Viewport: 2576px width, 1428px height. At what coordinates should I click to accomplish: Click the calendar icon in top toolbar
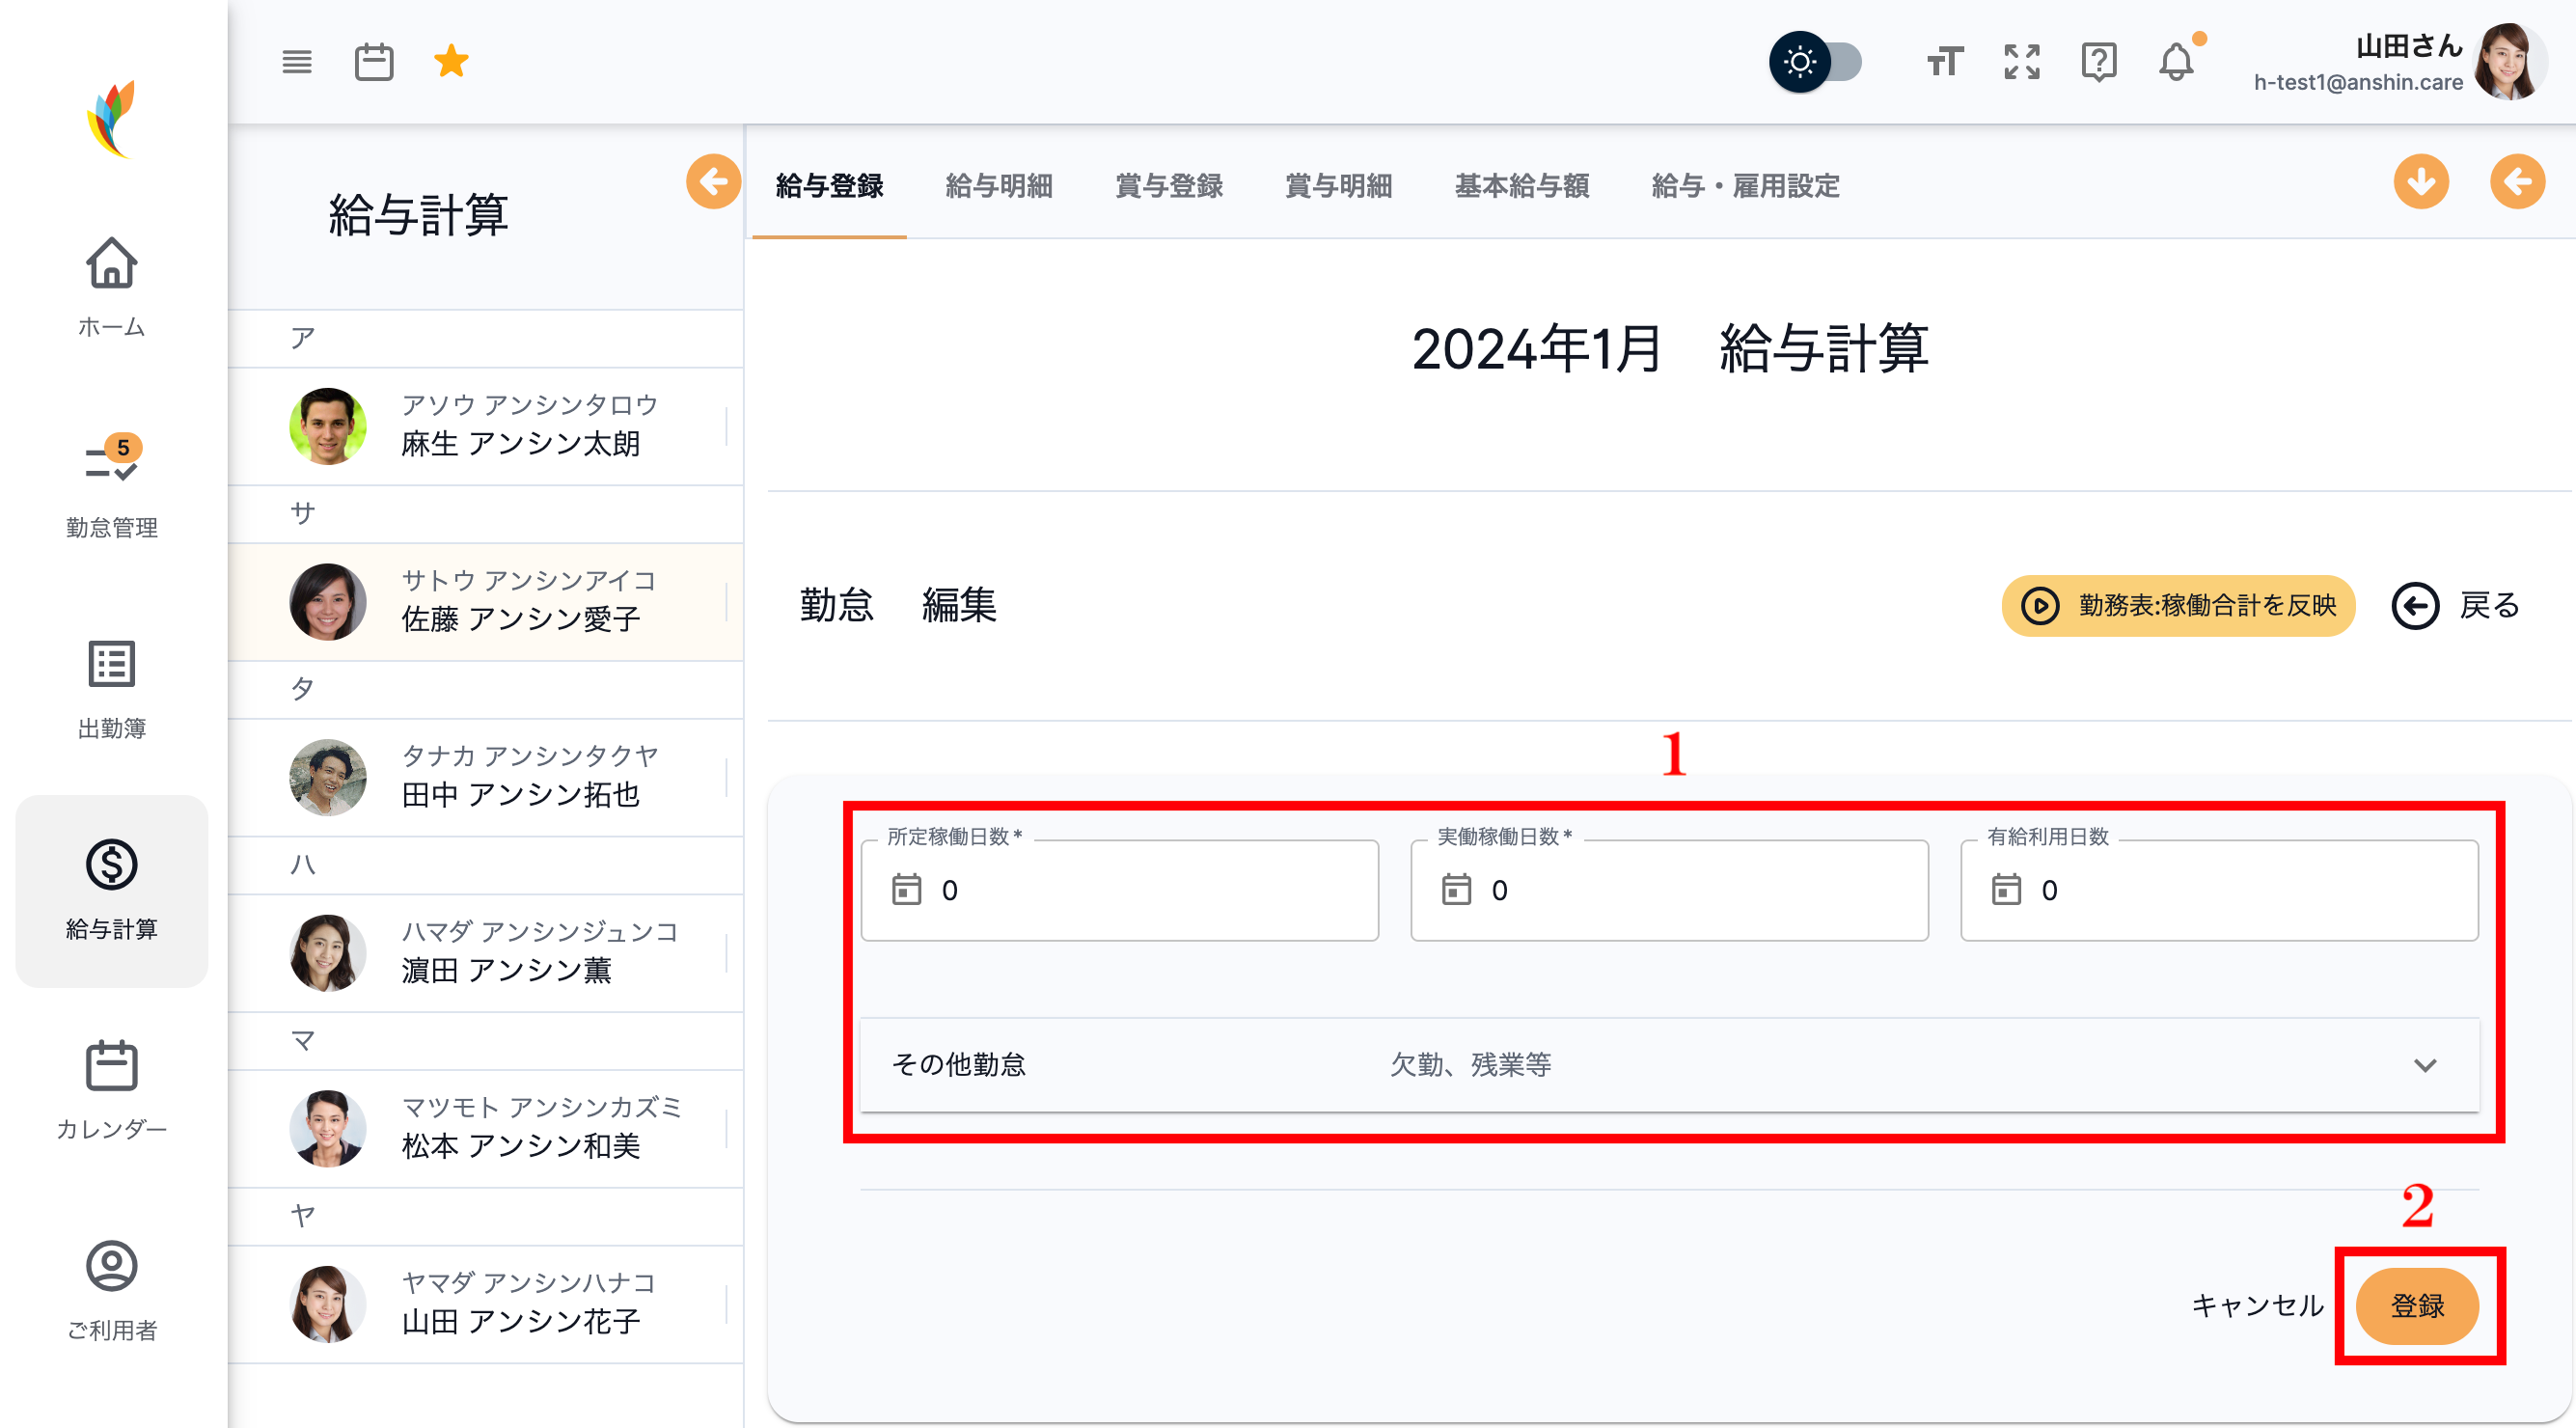374,62
